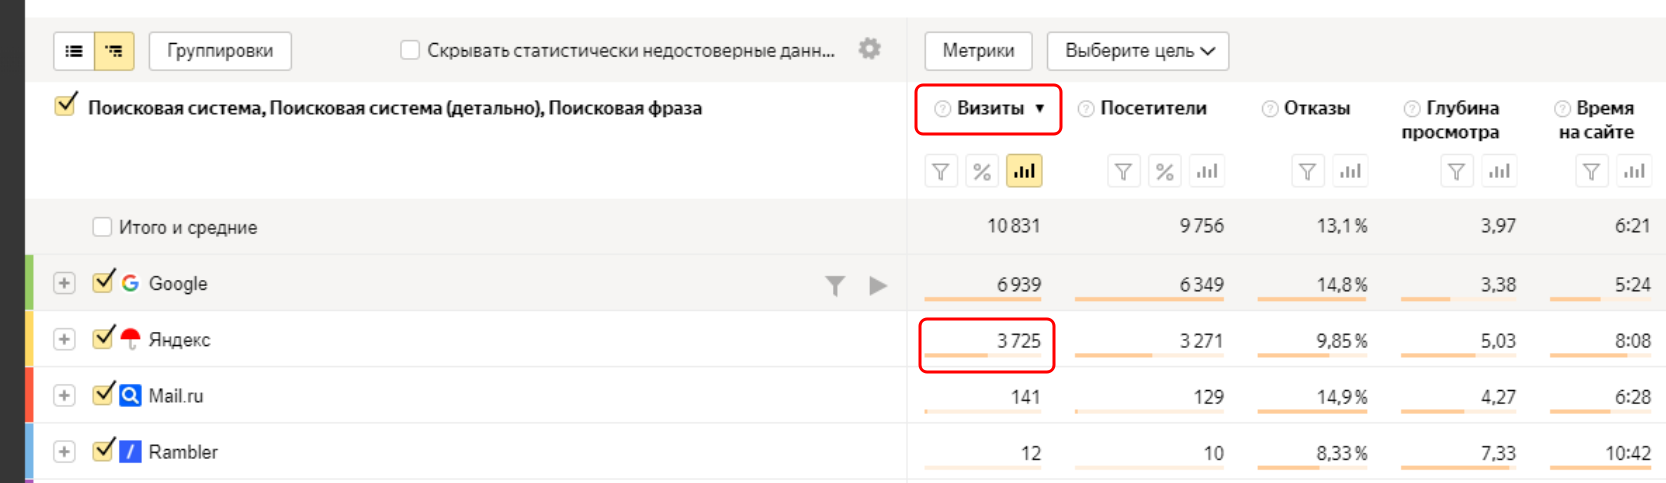This screenshot has width=1666, height=483.
Task: Click filter icon under Визиты column
Action: [941, 172]
